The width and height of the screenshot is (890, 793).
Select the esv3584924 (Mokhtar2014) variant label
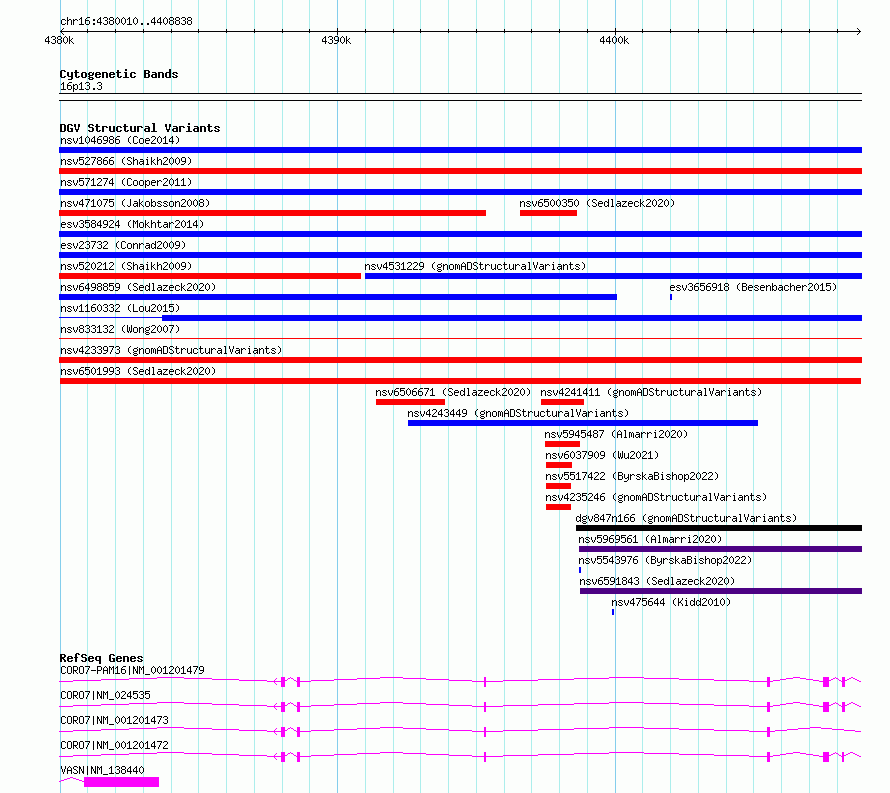point(132,224)
